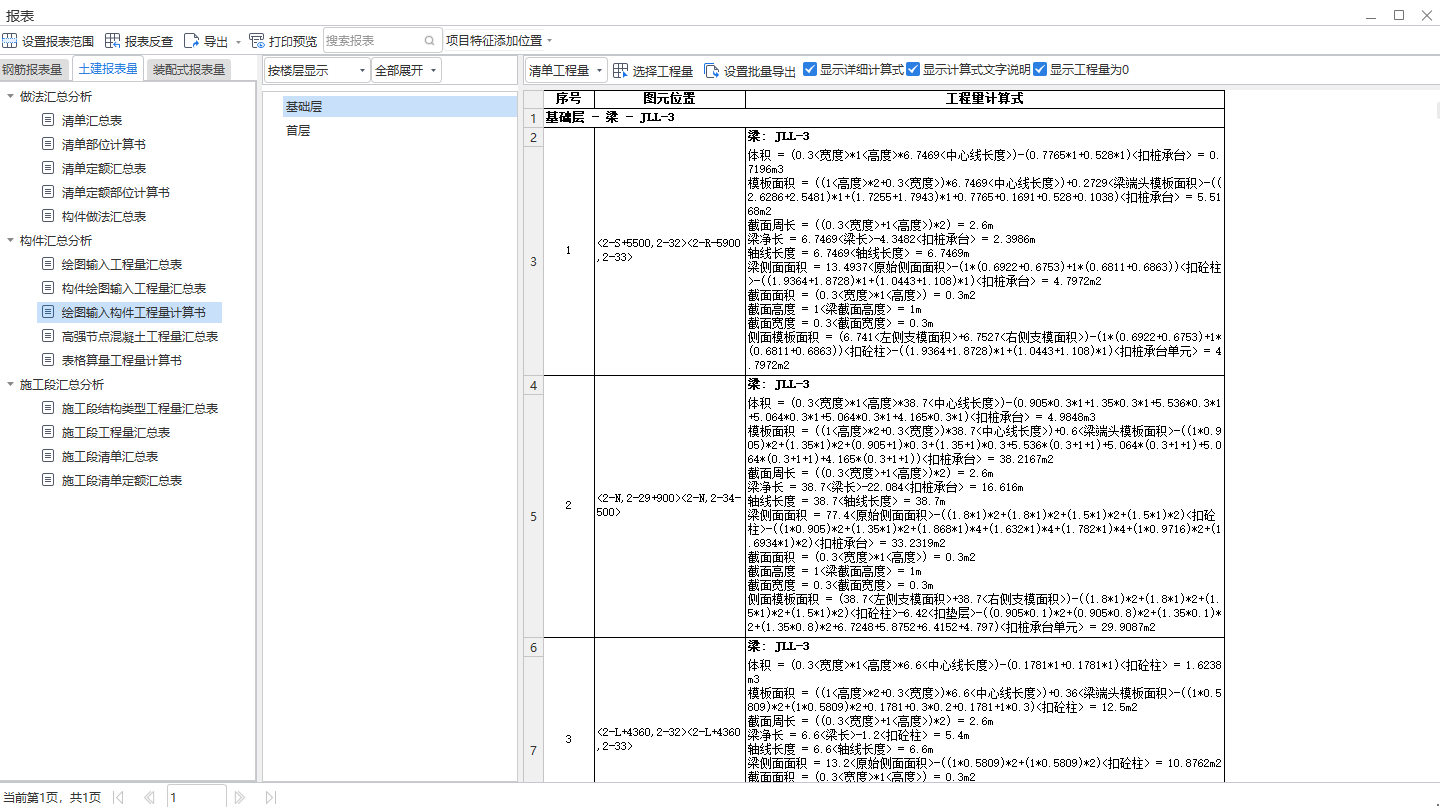Open the 施工段清单定额汇总表 report
The image size is (1440, 807).
[122, 480]
